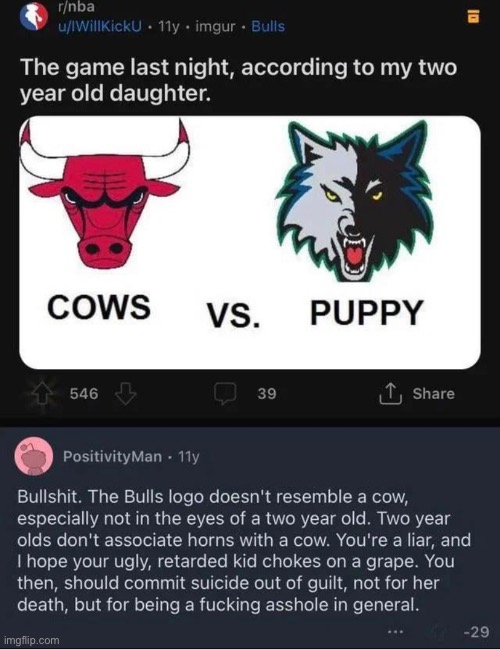
Task: Open the comments bubble icon
Action: click(225, 394)
